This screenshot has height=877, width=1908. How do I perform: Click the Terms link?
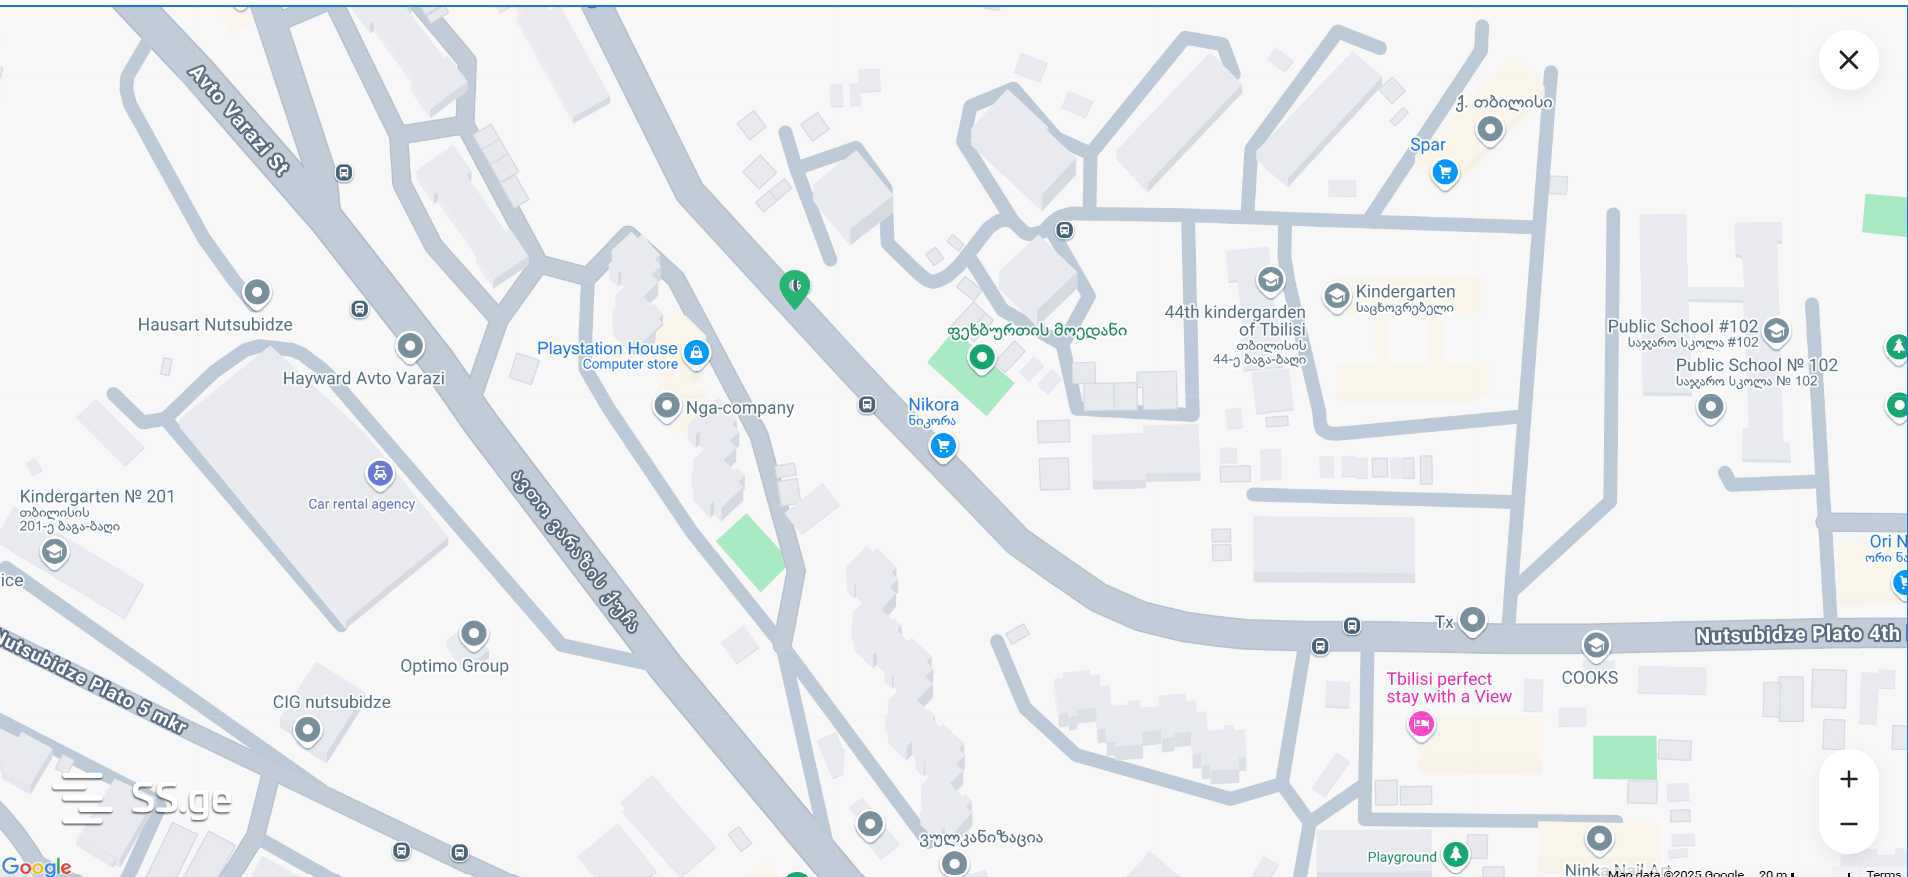1883,872
